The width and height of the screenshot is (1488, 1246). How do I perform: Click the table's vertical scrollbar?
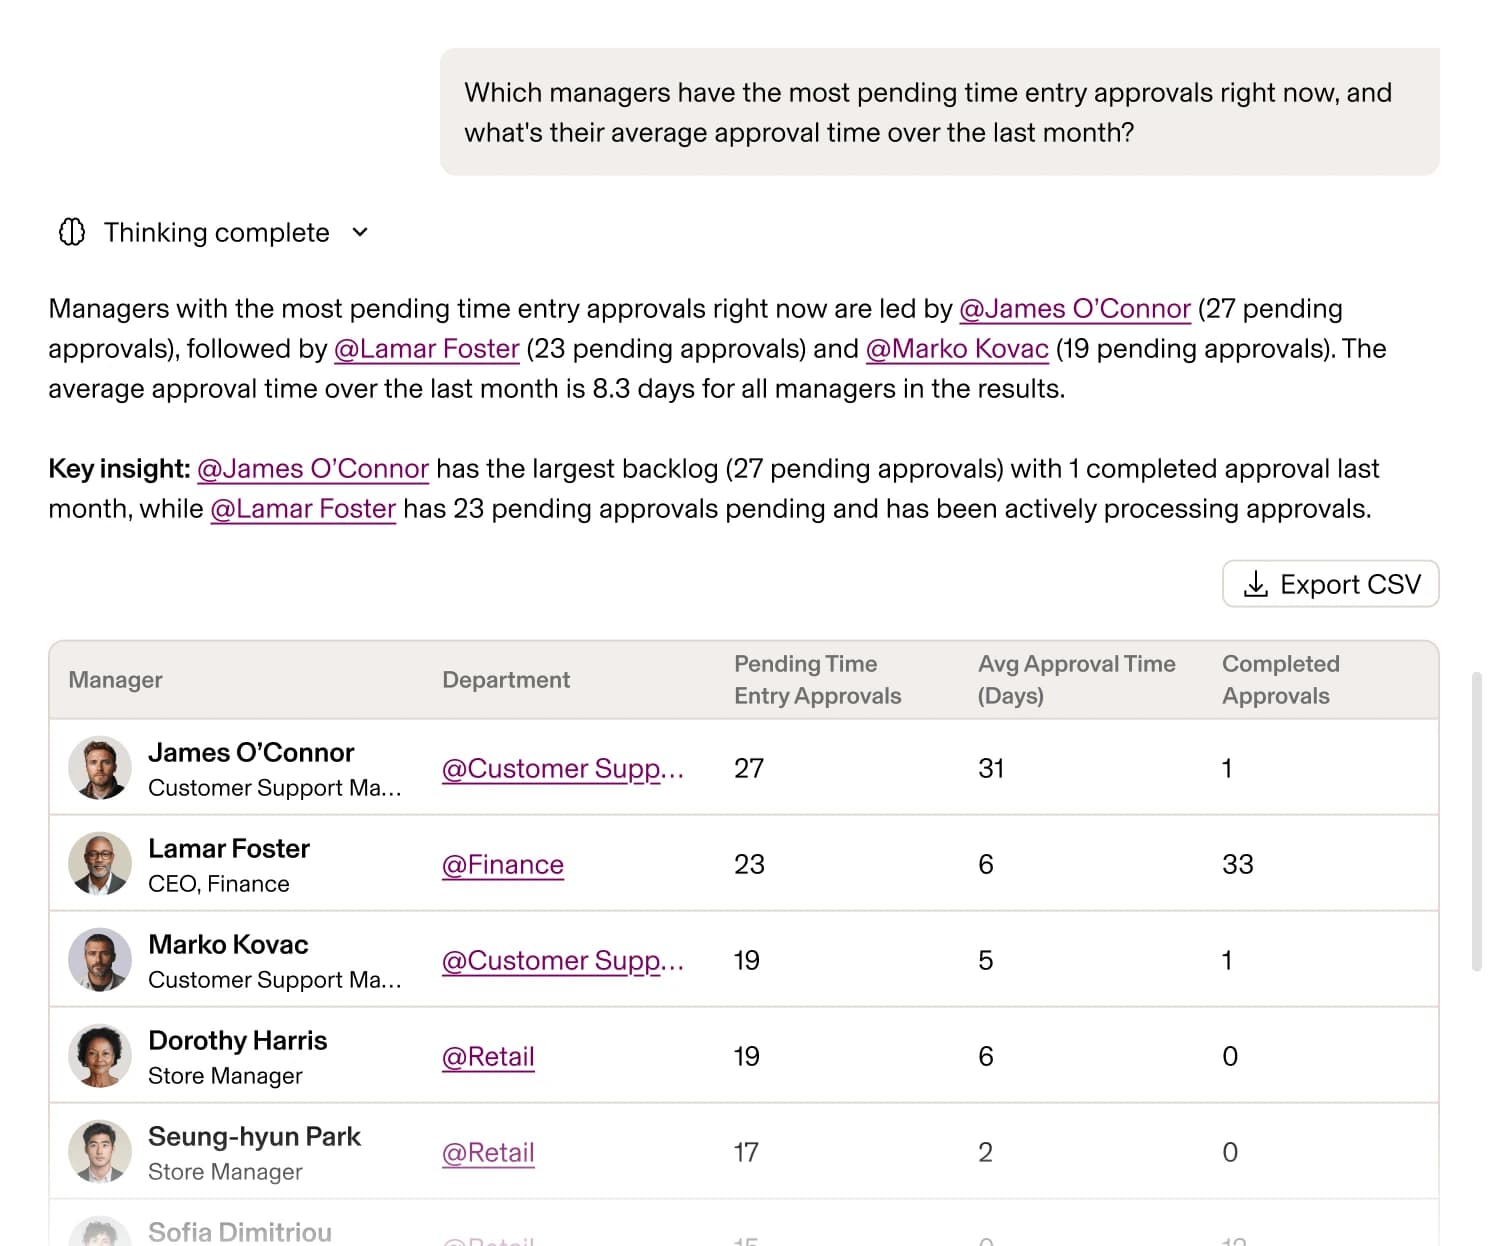1476,821
